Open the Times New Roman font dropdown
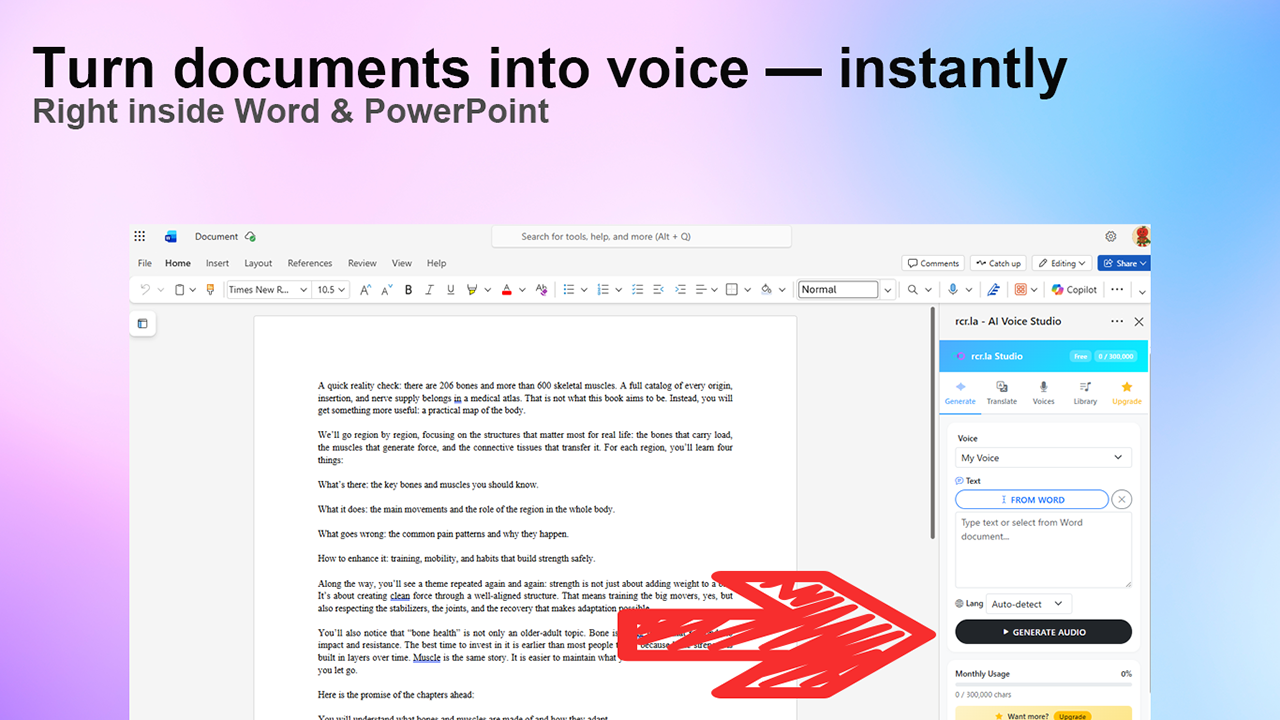 pyautogui.click(x=268, y=290)
